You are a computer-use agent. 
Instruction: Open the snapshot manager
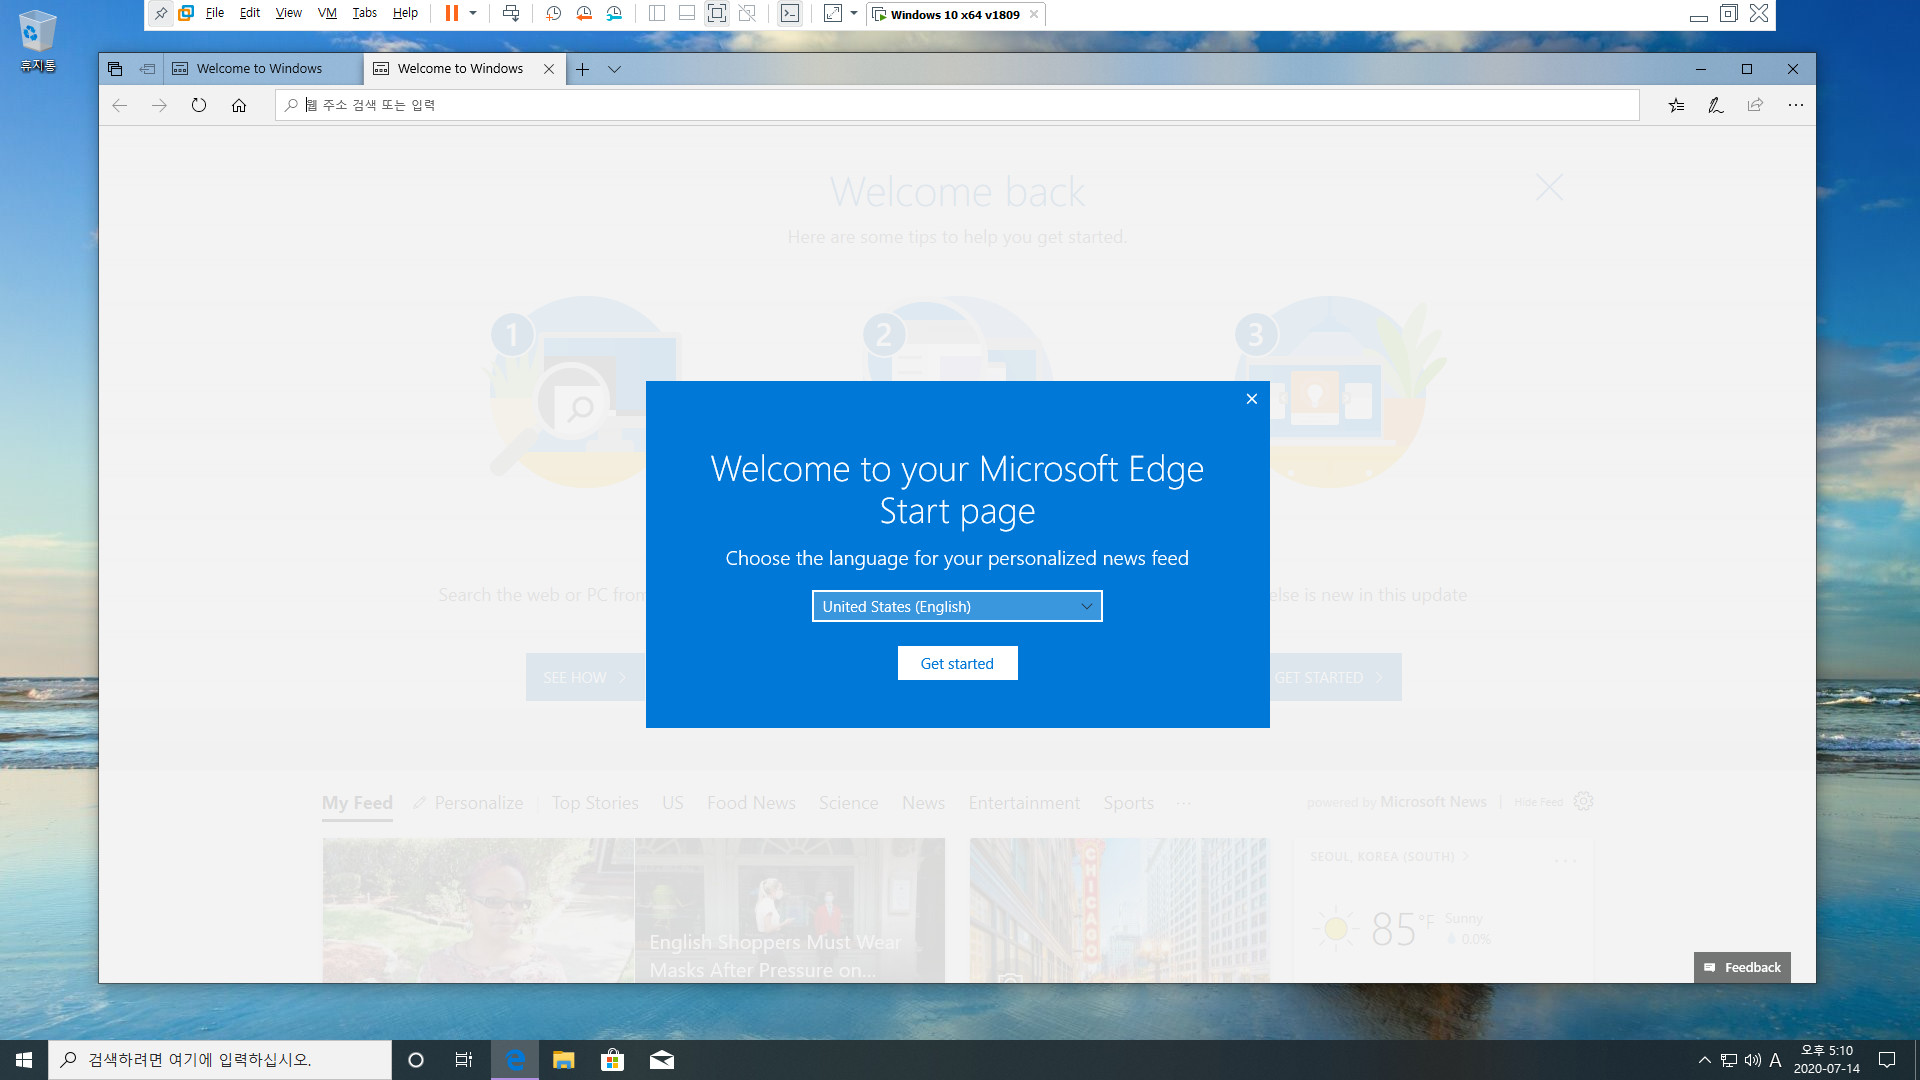pyautogui.click(x=614, y=14)
